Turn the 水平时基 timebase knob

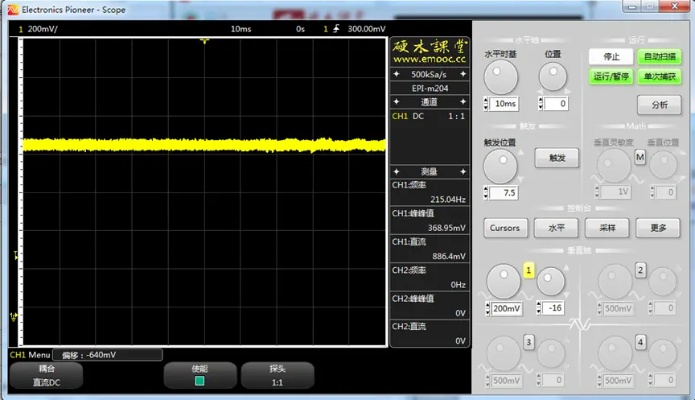502,76
